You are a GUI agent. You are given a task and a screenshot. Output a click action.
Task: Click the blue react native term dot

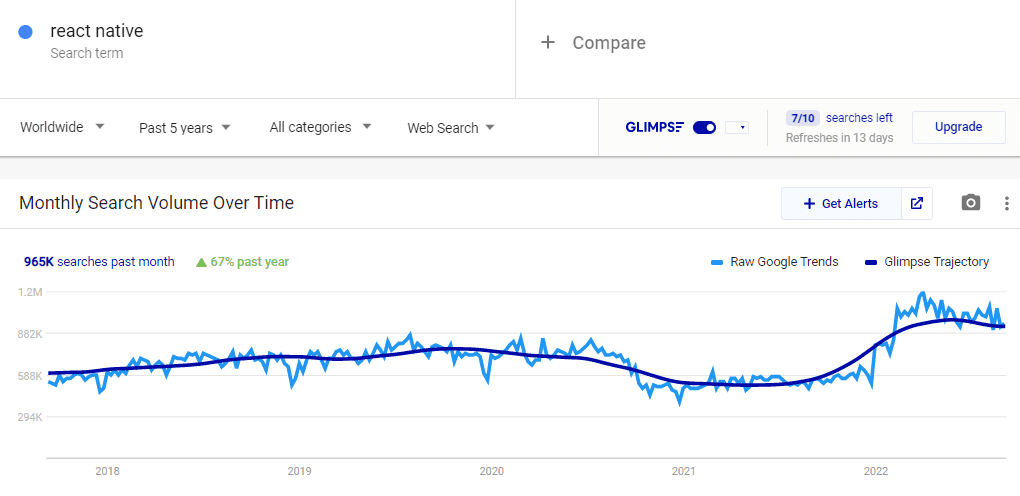(x=26, y=32)
